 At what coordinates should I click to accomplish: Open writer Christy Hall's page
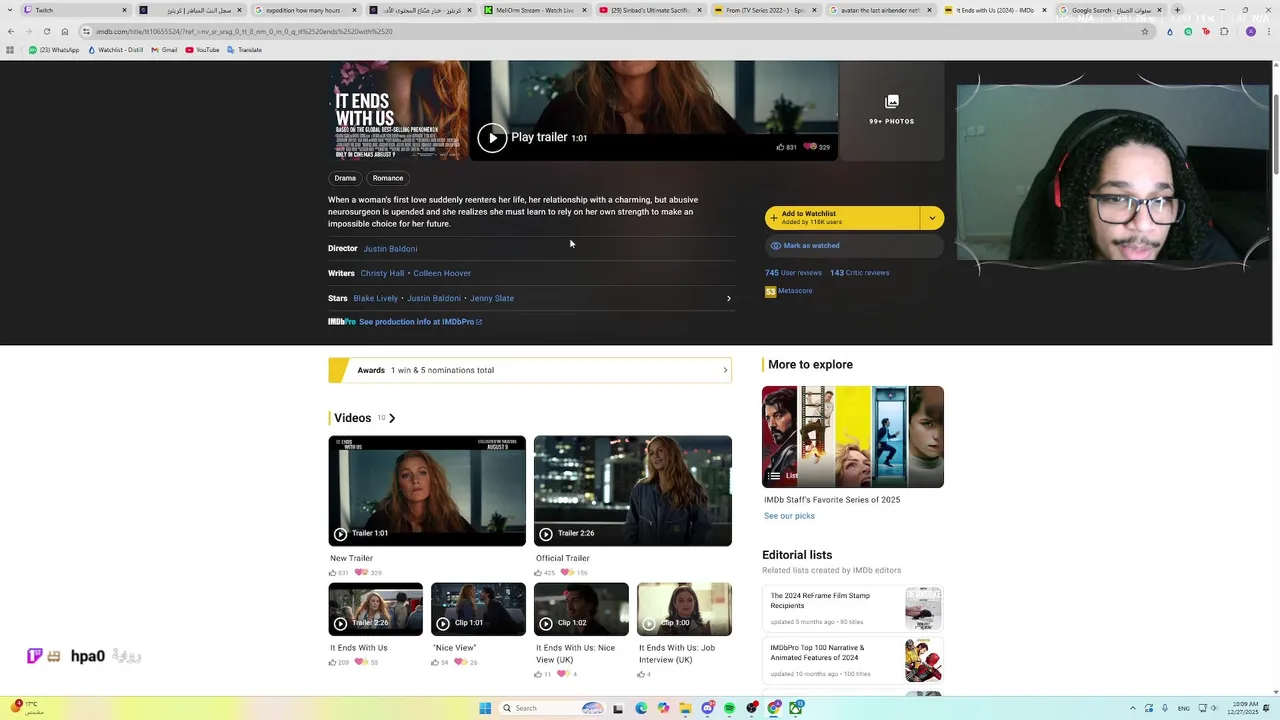point(382,273)
